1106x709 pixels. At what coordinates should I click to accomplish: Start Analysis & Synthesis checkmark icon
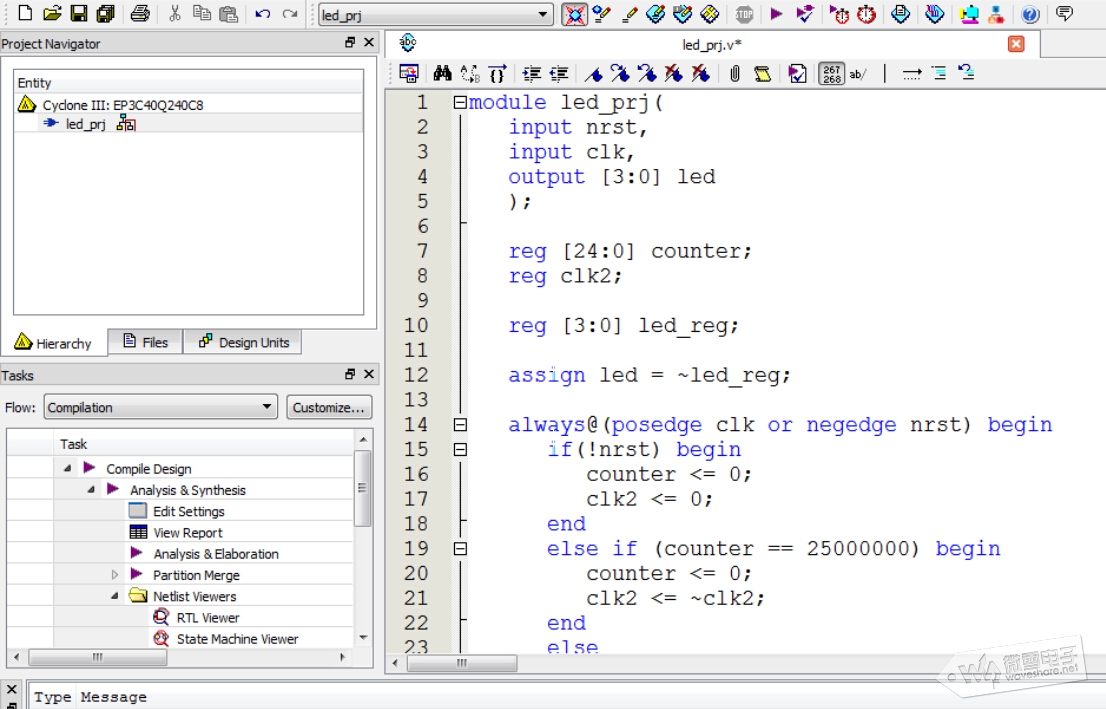(804, 13)
